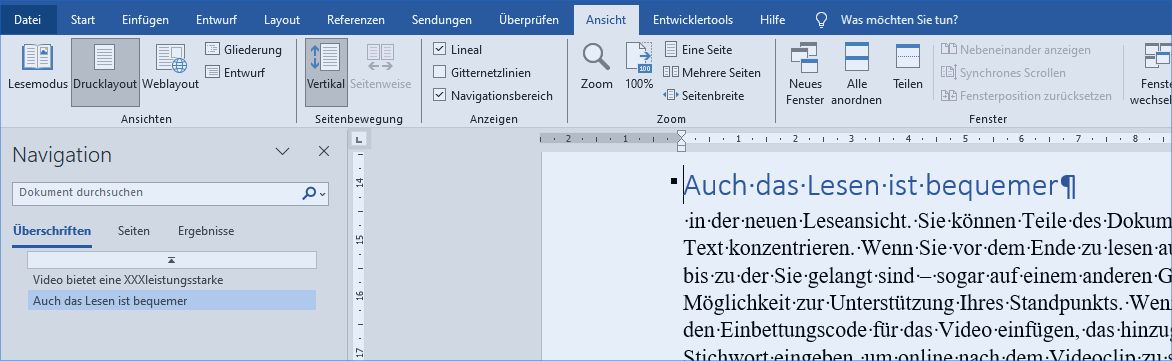Click the tab selector at ruler corner
Viewport: 1172px width, 361px height.
(359, 139)
